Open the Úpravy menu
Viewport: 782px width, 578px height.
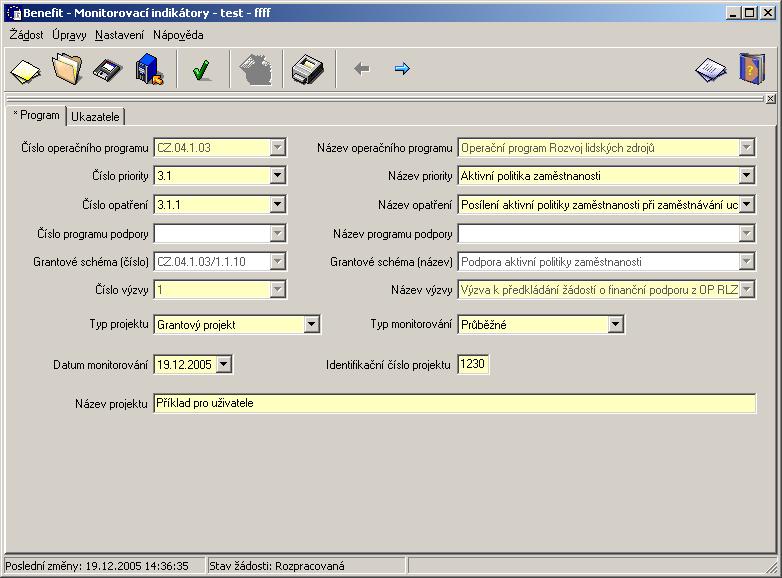[69, 35]
